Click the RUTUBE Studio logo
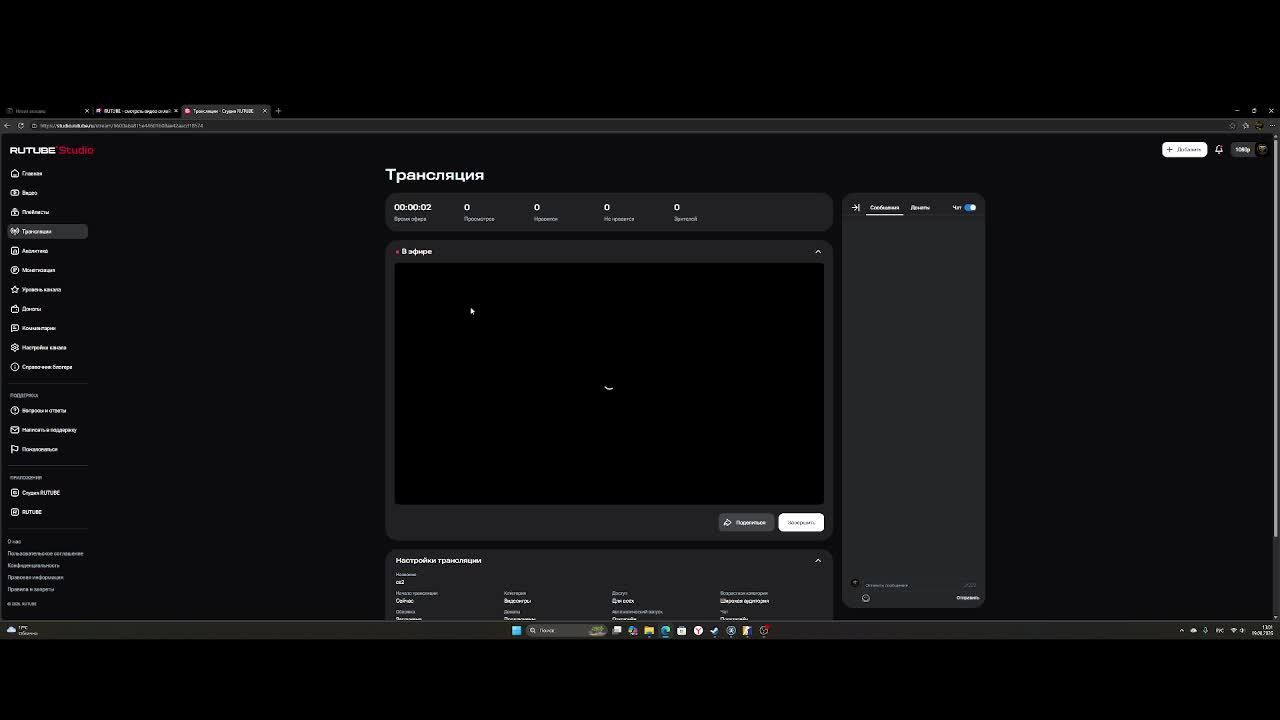Image resolution: width=1280 pixels, height=720 pixels. pyautogui.click(x=51, y=150)
